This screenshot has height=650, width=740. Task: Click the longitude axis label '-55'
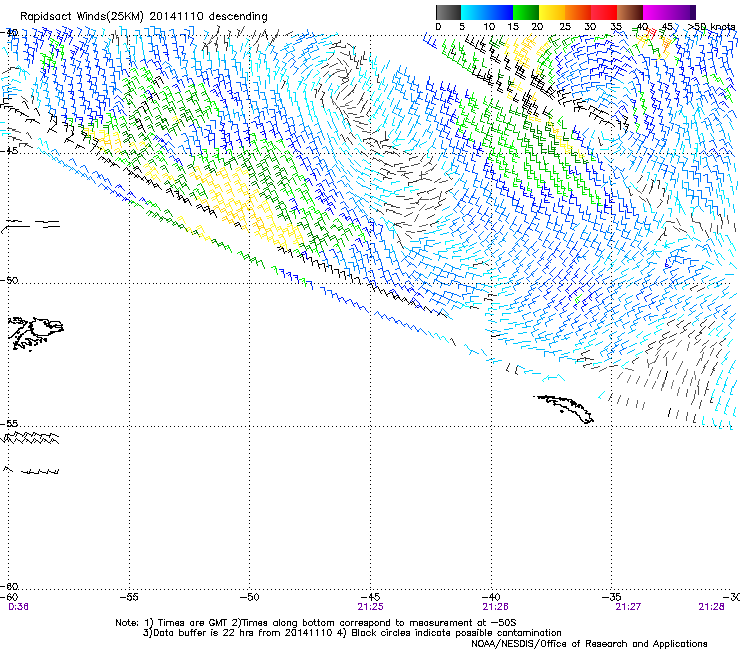point(129,597)
